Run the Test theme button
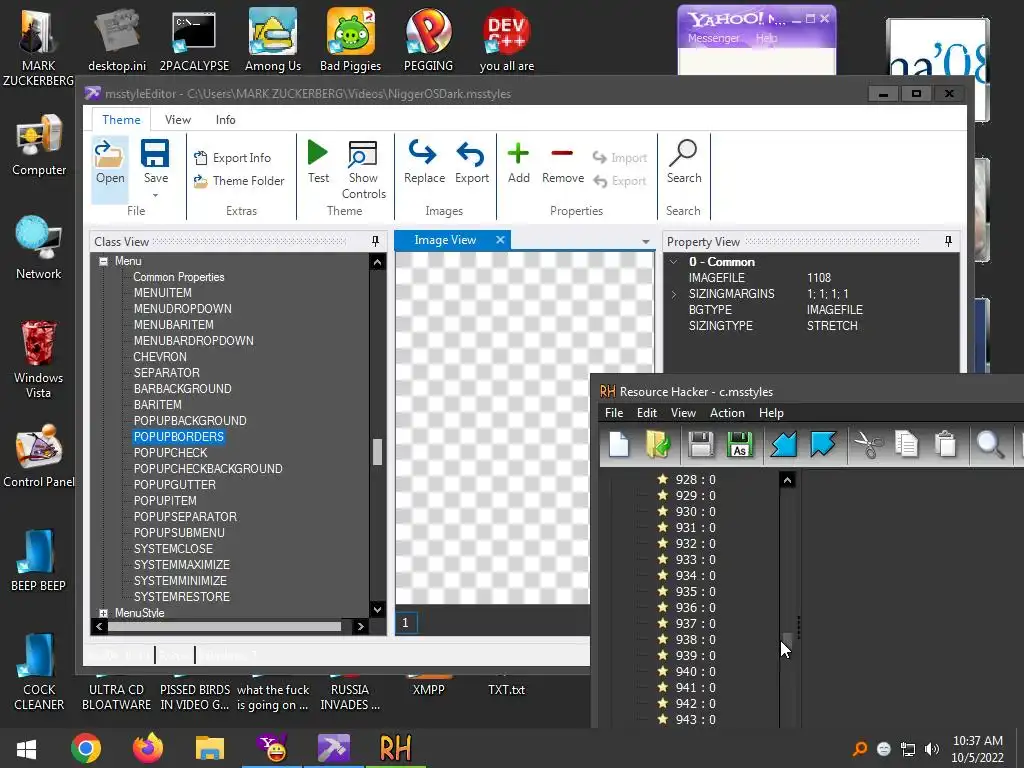The width and height of the screenshot is (1024, 768). click(318, 162)
